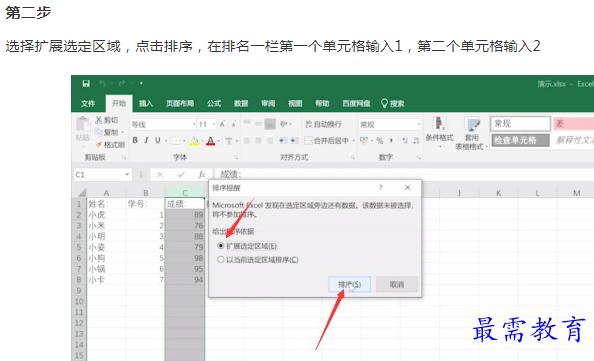
Task: Toggle Bold formatting
Action: (135, 141)
